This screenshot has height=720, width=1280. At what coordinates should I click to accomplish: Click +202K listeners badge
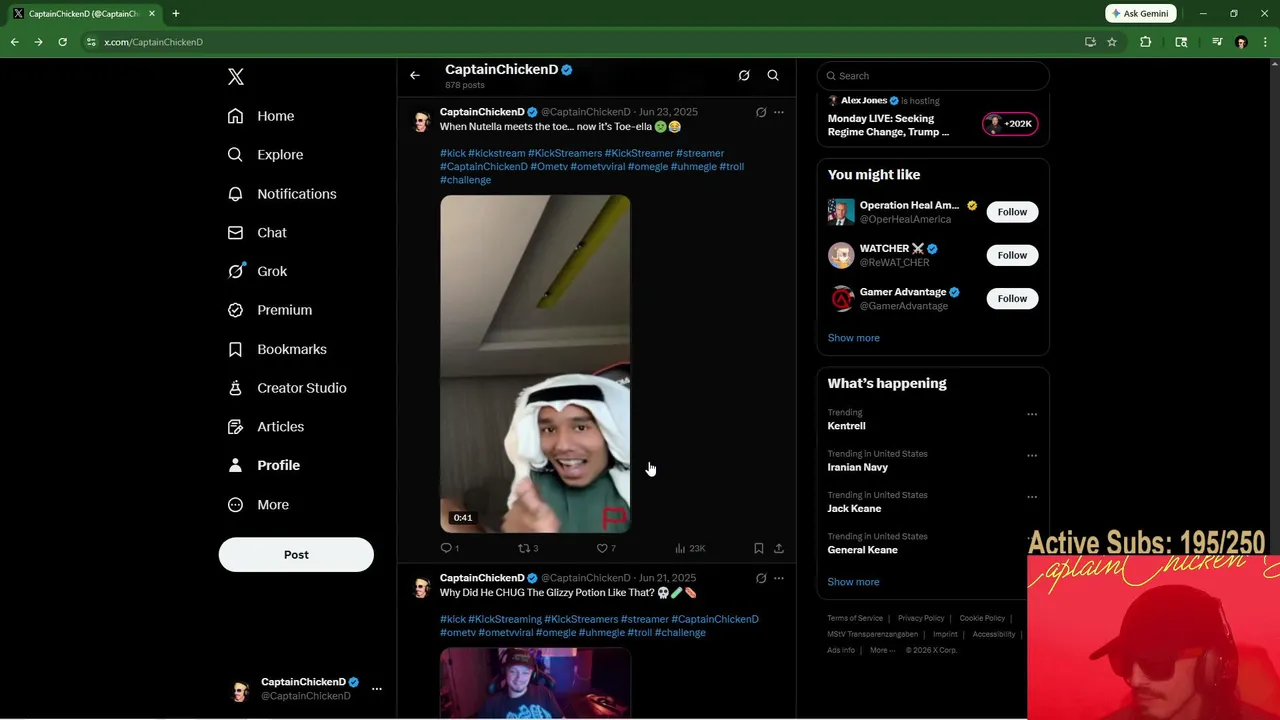point(1010,124)
